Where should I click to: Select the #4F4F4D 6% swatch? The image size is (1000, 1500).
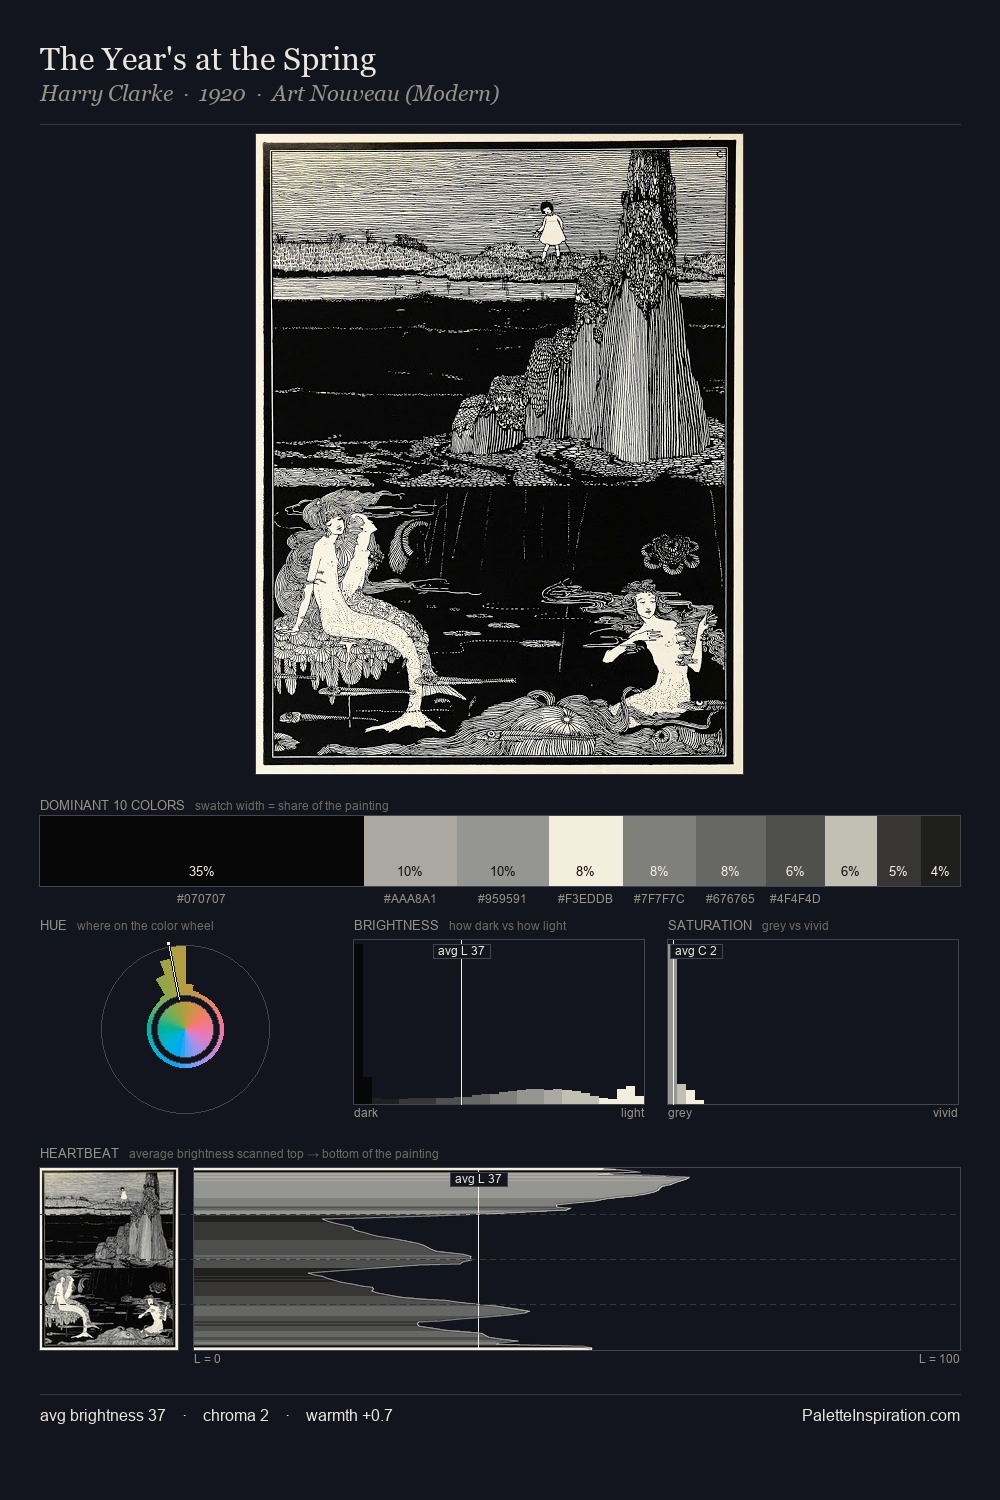click(x=795, y=851)
